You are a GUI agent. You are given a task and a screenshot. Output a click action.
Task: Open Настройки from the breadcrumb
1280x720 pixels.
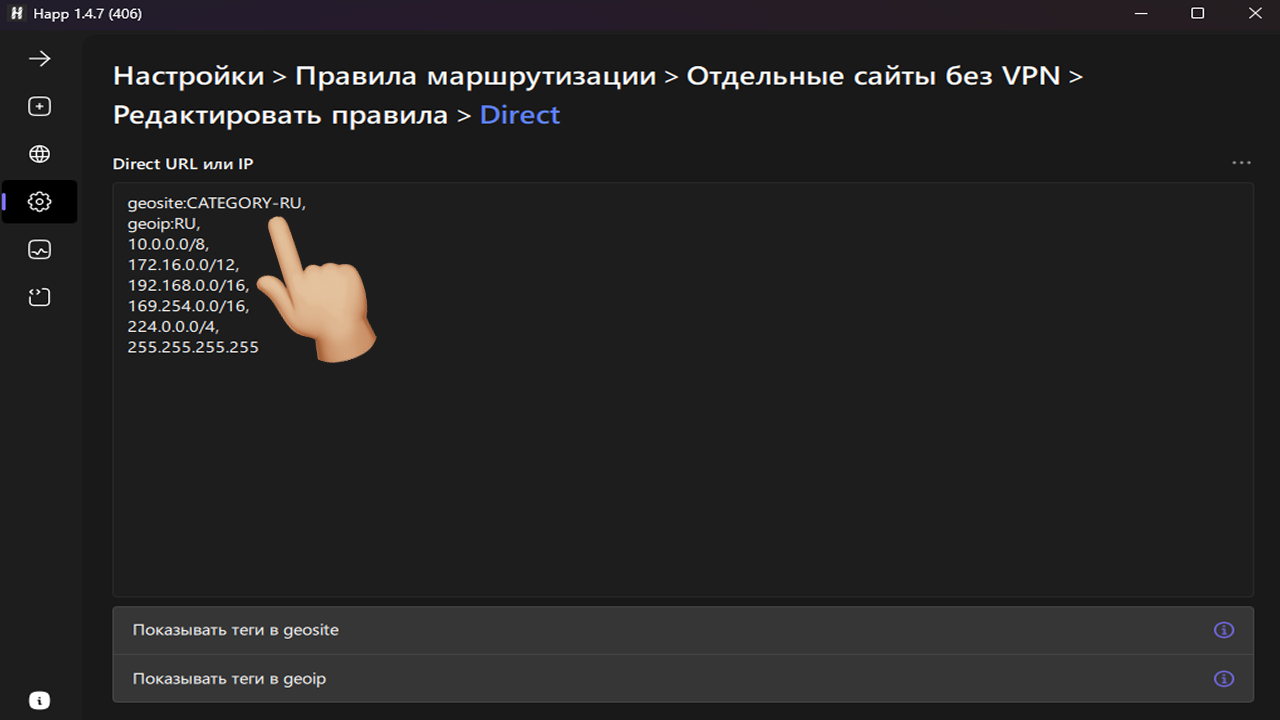pyautogui.click(x=188, y=75)
